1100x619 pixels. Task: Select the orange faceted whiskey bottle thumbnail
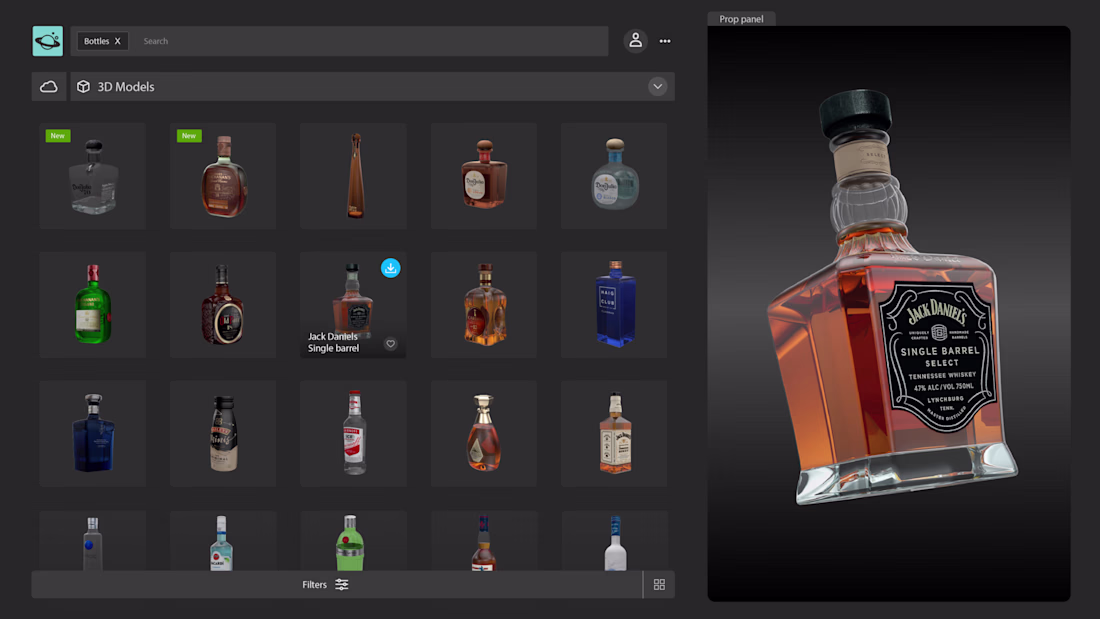click(x=484, y=305)
